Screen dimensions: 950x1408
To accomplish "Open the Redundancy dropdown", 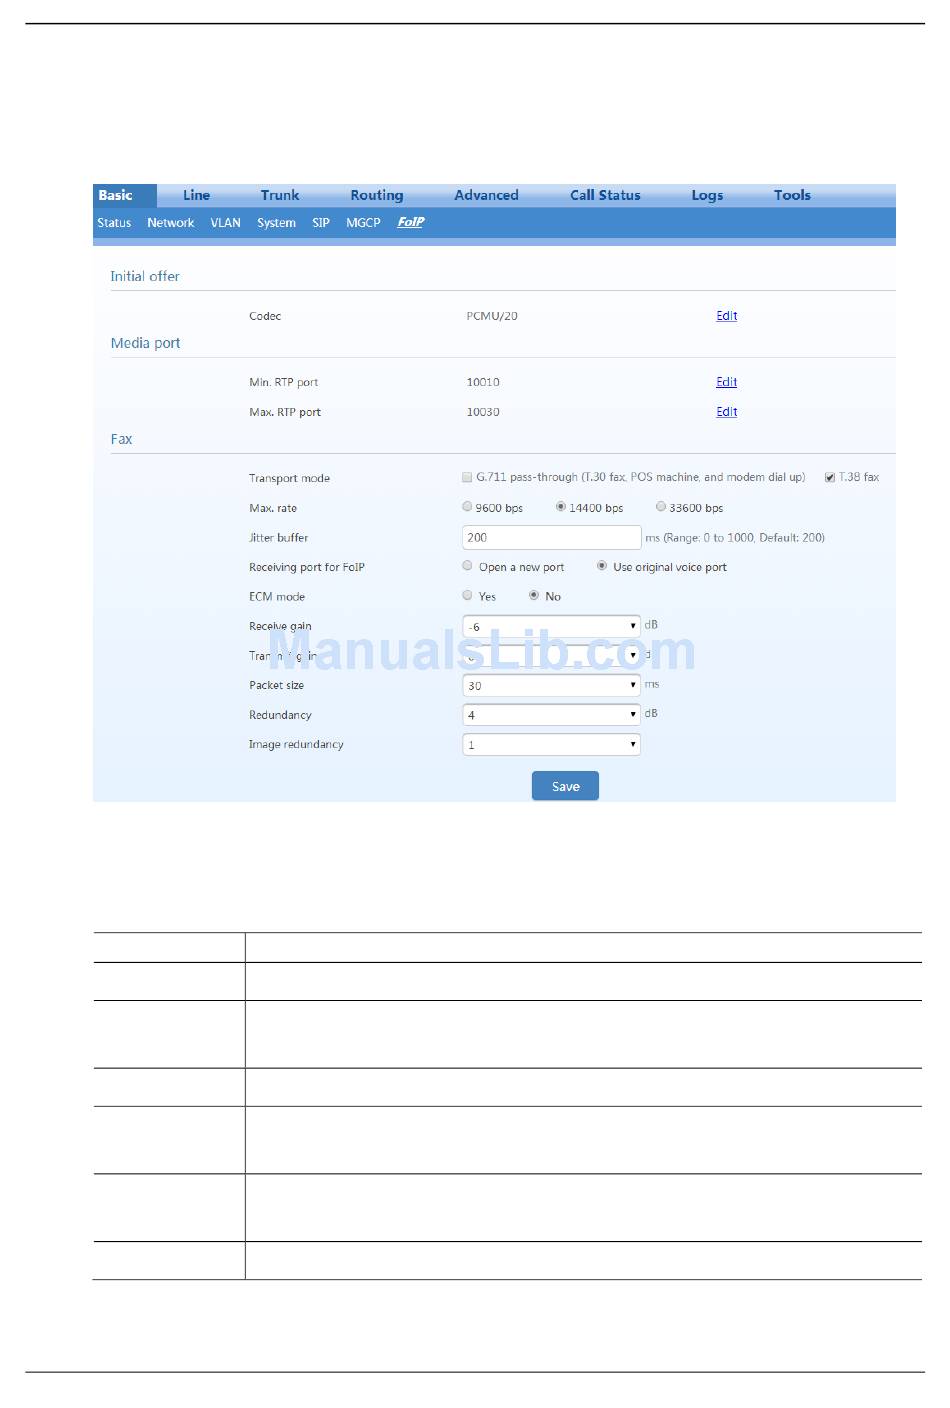I will [x=551, y=715].
